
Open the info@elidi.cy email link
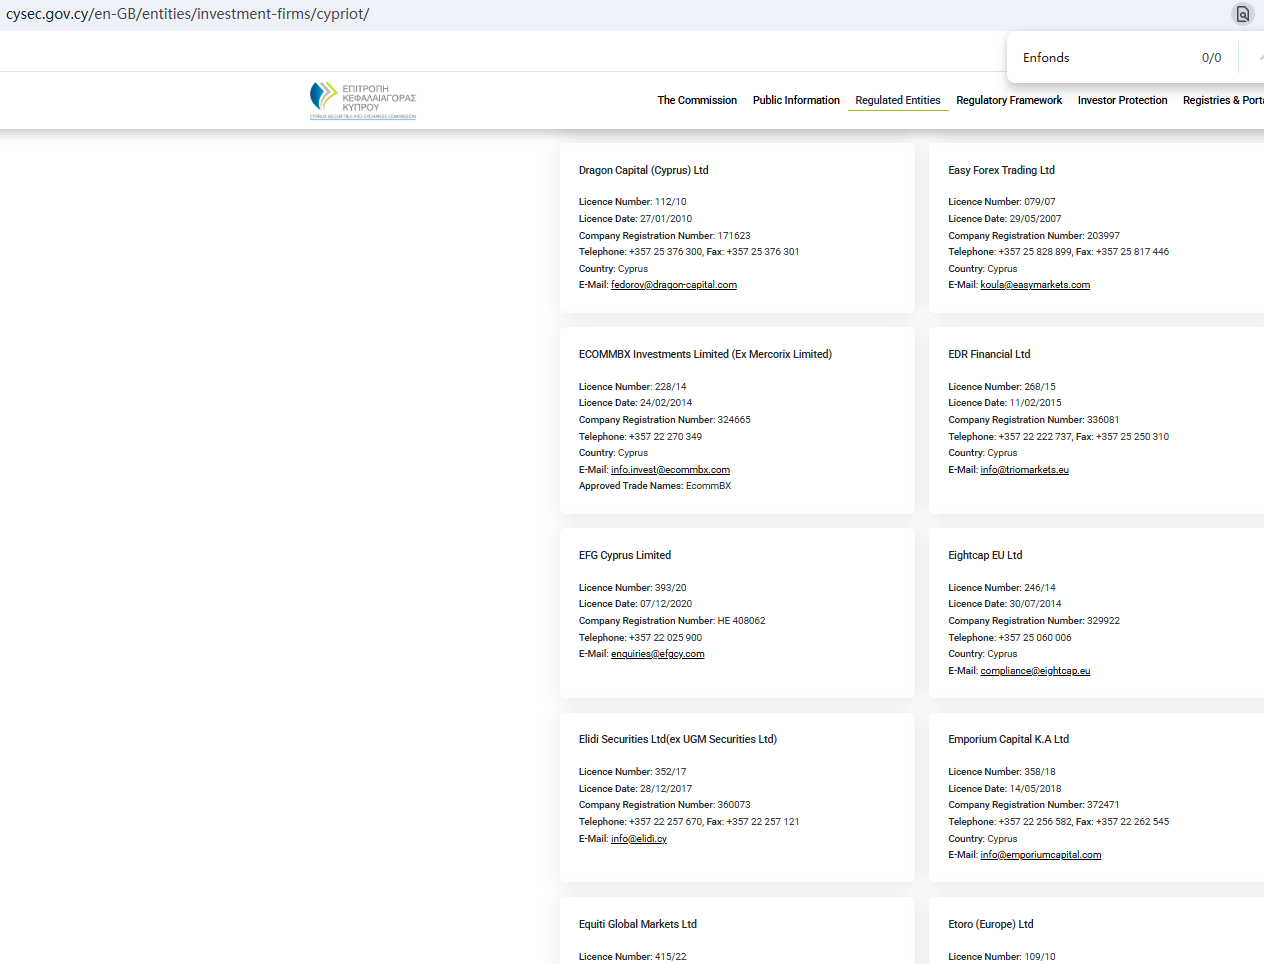638,839
